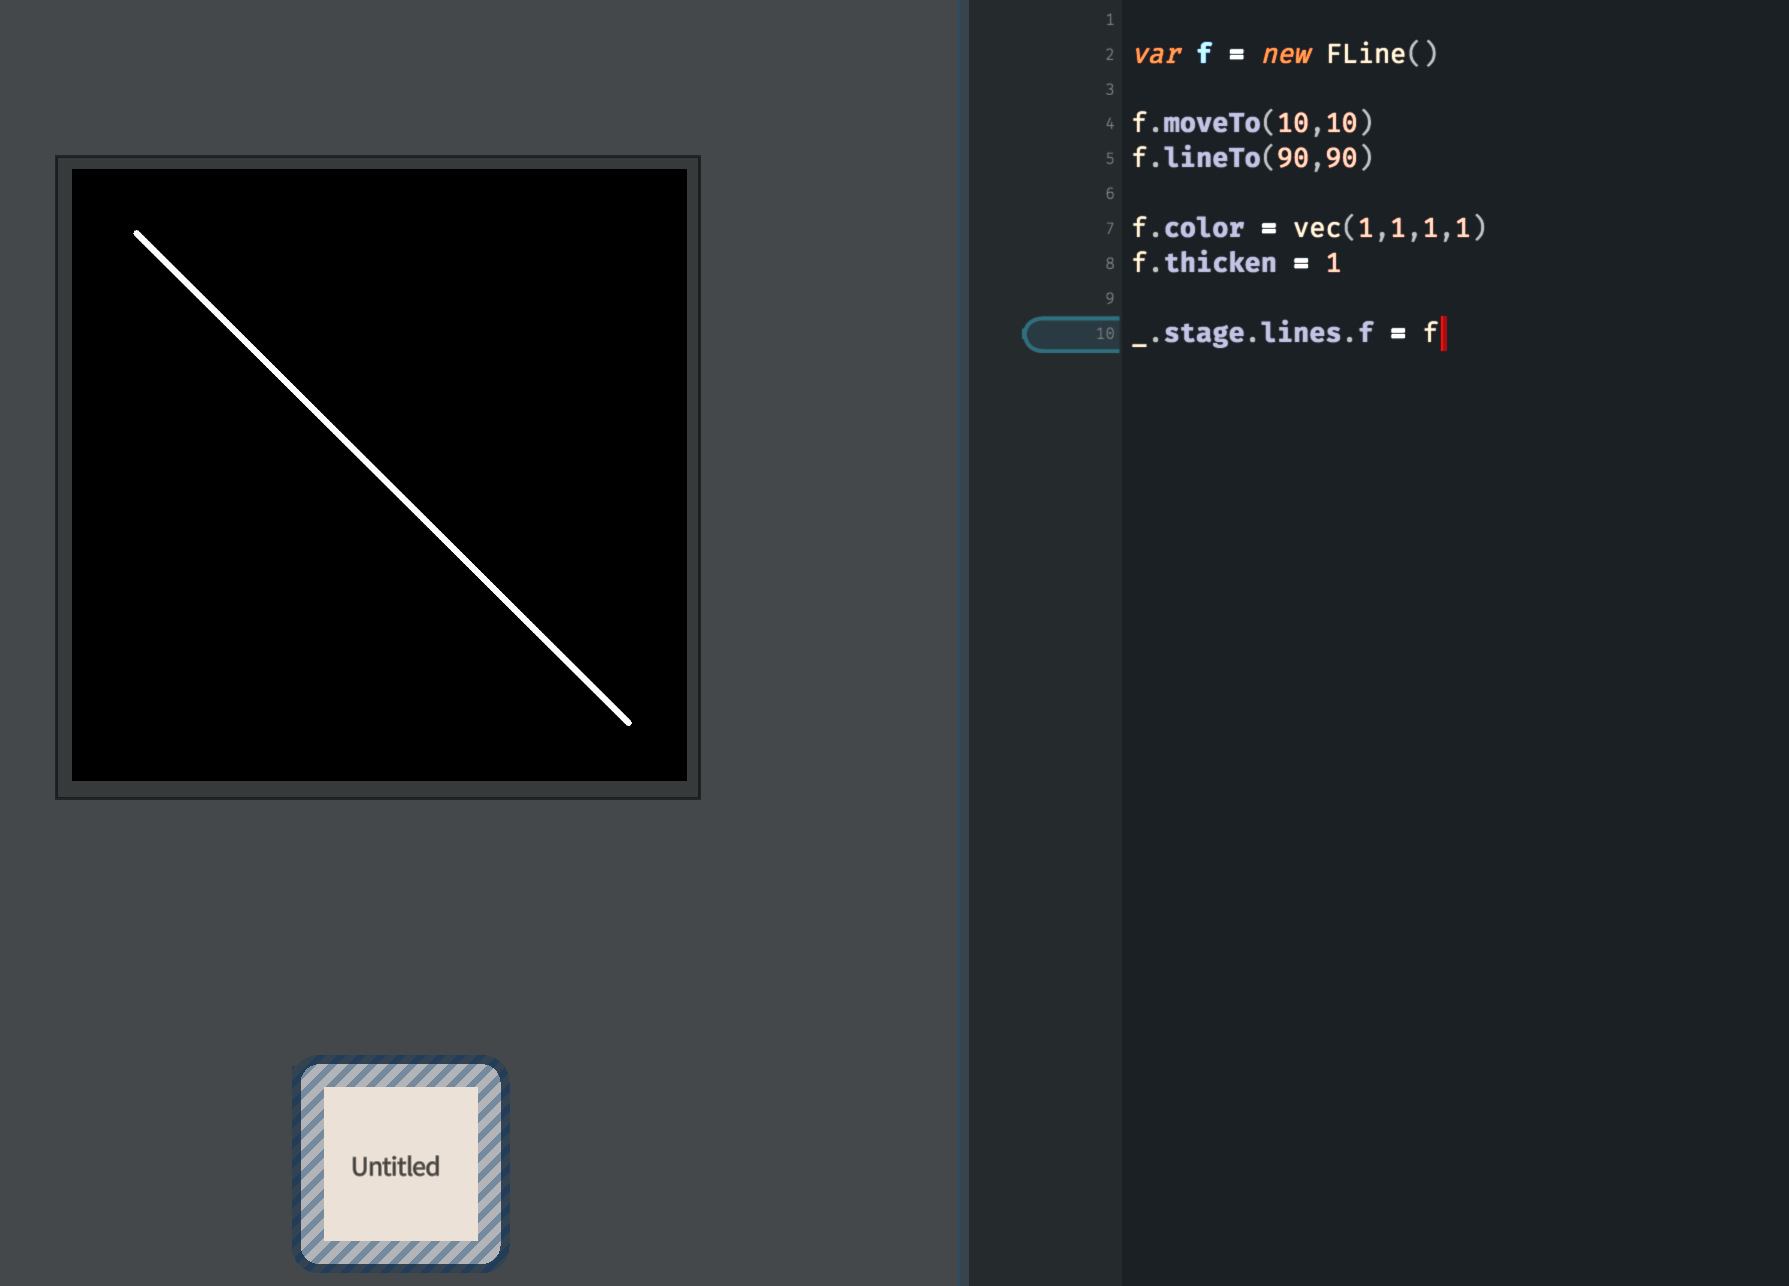This screenshot has height=1286, width=1789.
Task: Click the white diagonal line on canvas
Action: 382,477
